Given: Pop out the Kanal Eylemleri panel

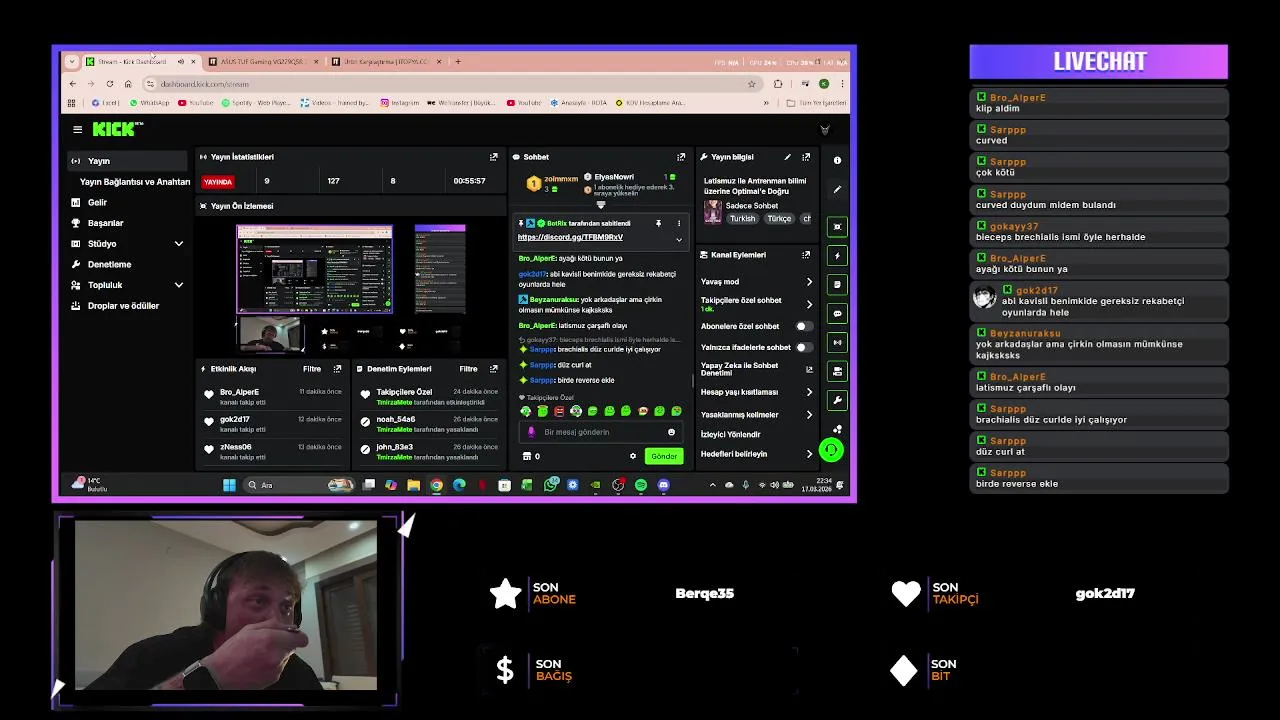Looking at the screenshot, I should (x=806, y=255).
